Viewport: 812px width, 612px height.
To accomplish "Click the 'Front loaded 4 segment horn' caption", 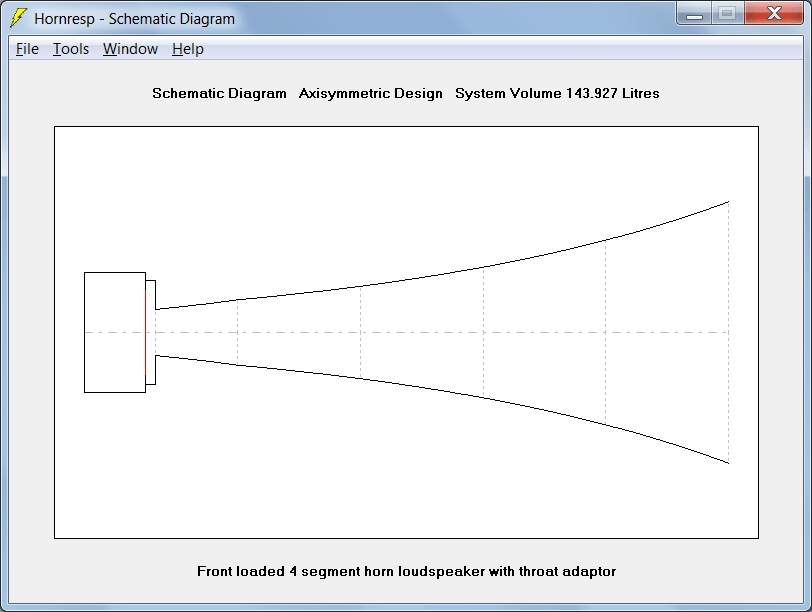I will [407, 571].
